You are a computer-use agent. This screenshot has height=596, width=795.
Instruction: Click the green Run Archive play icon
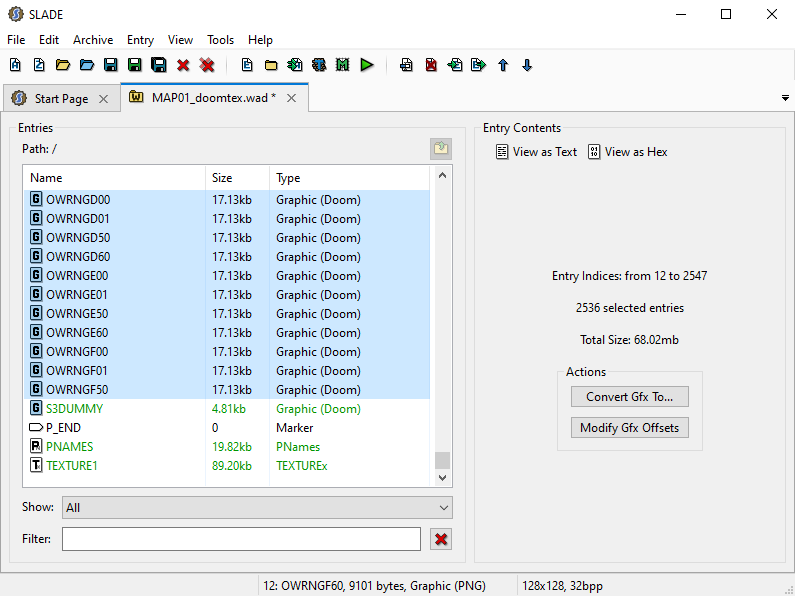coord(367,65)
